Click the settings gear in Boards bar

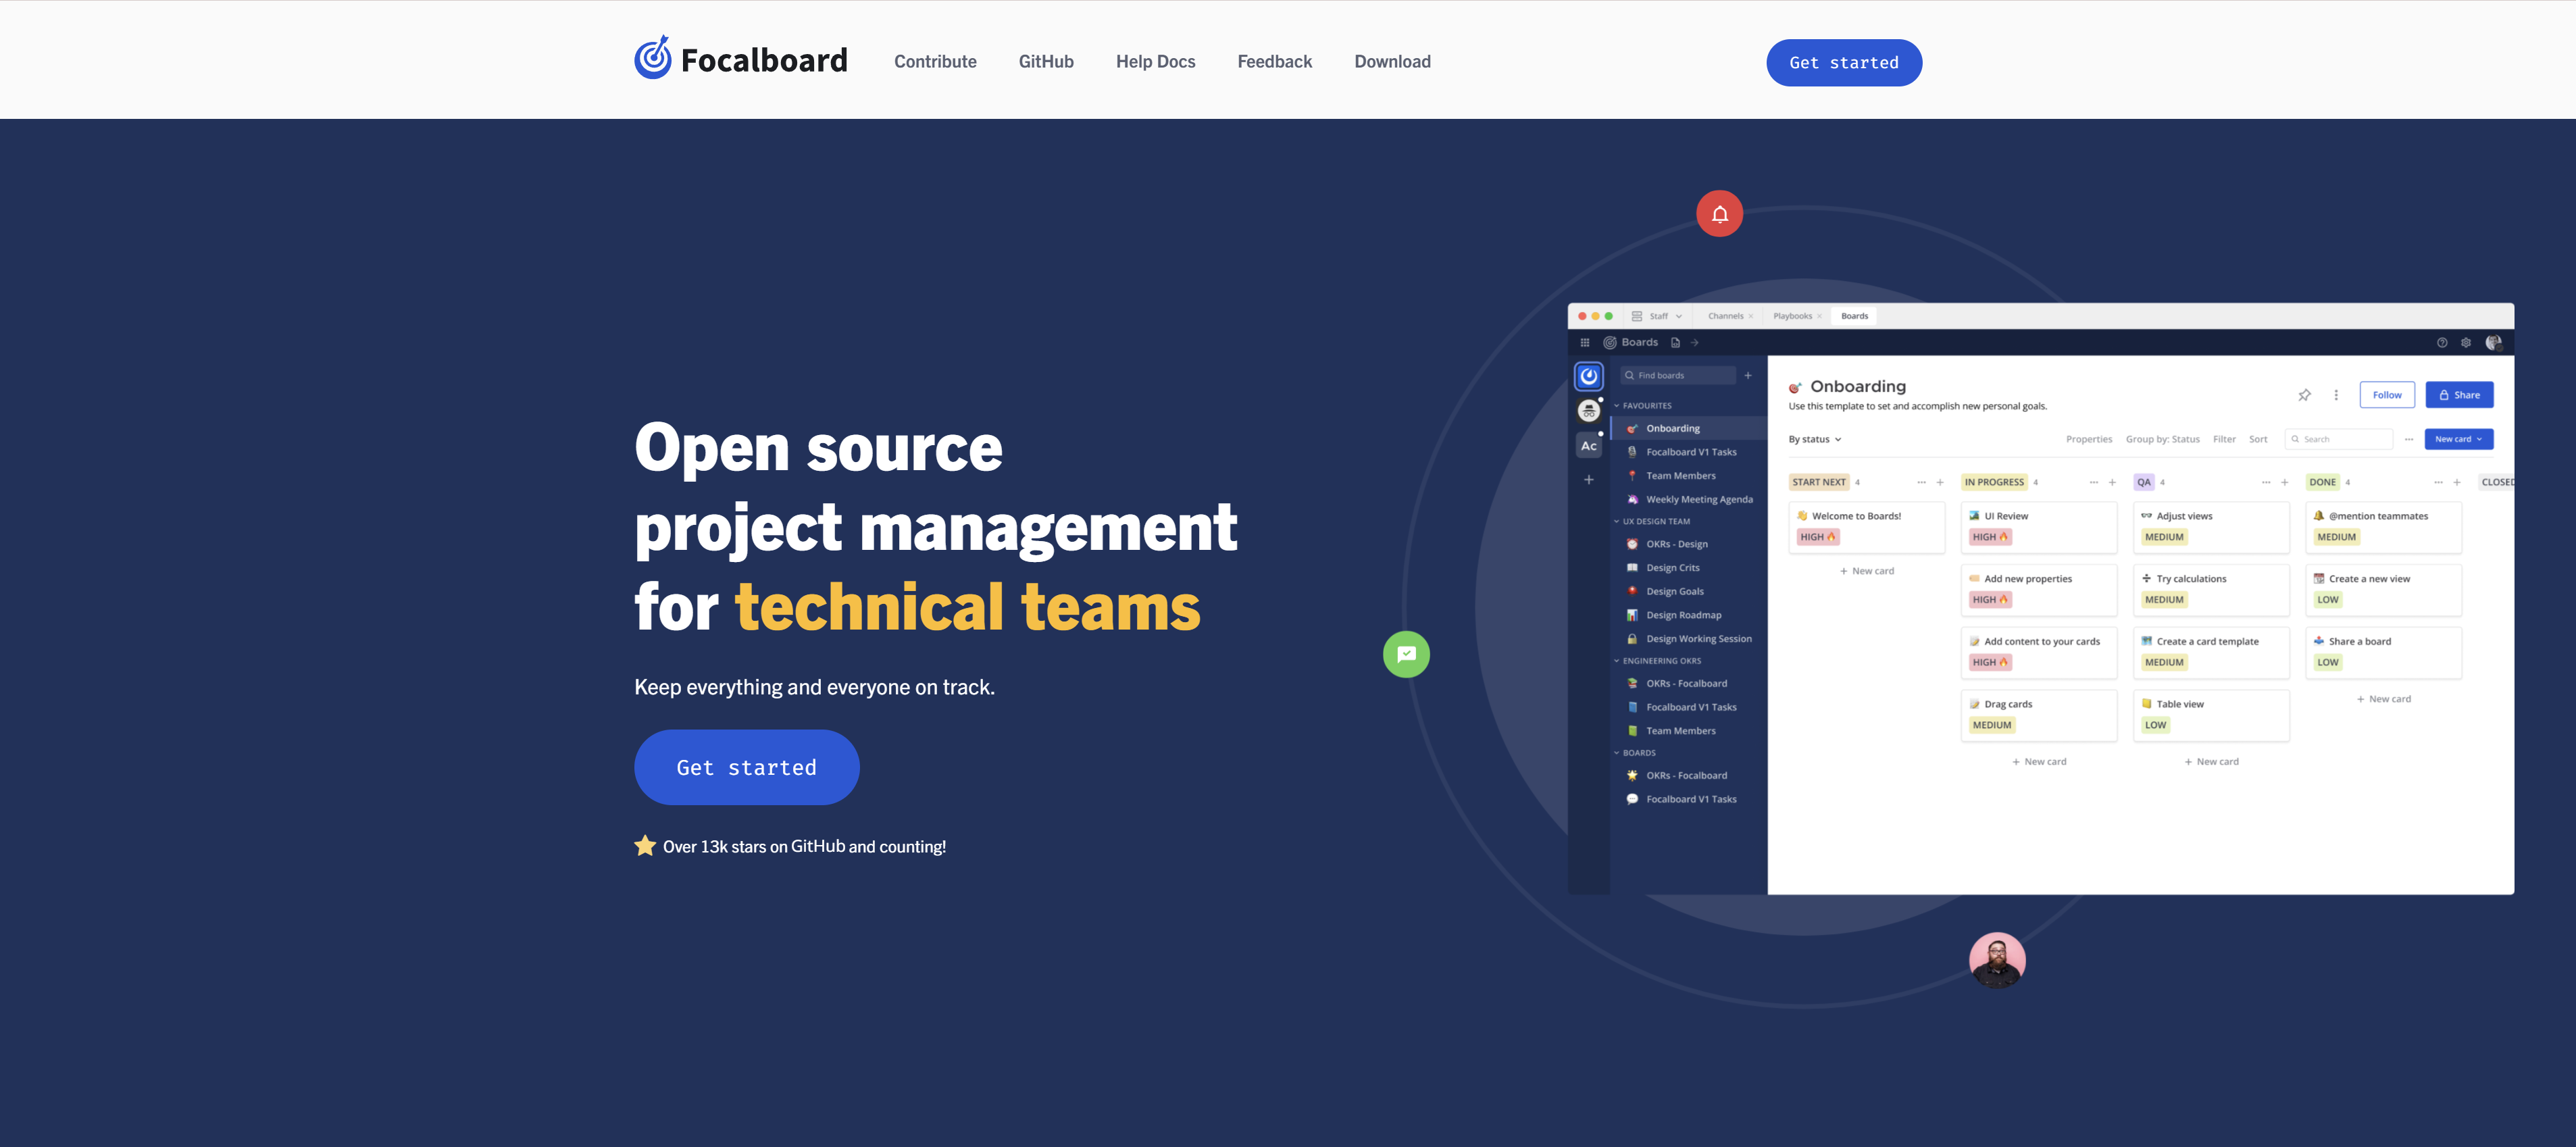[x=2465, y=343]
